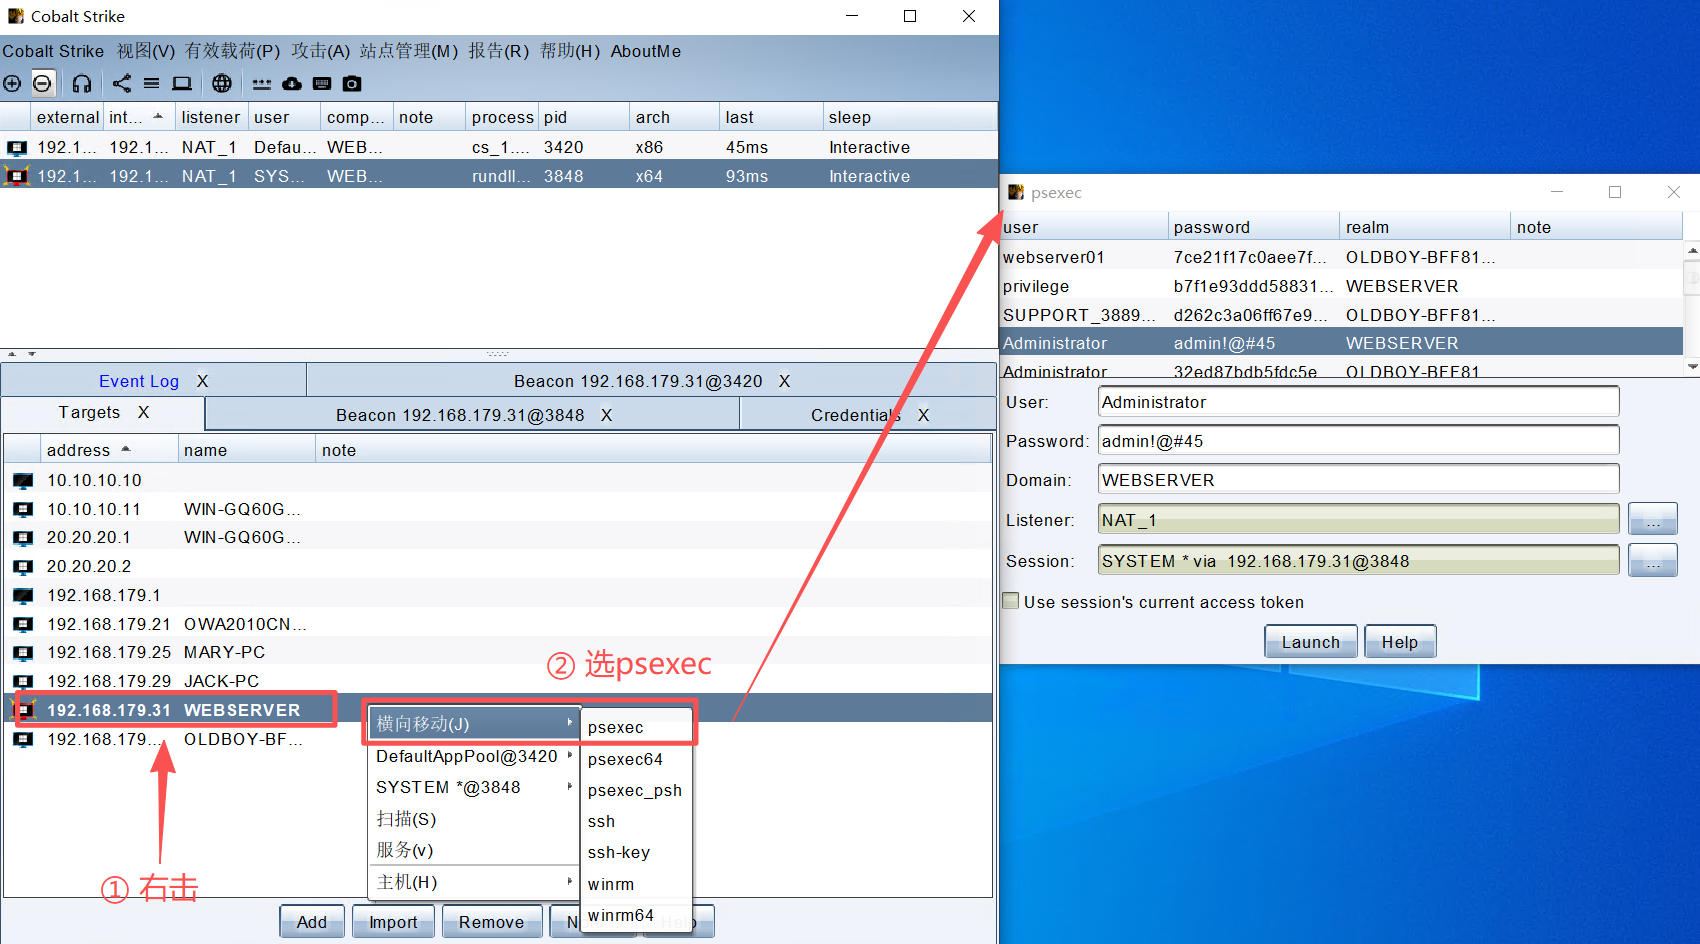The width and height of the screenshot is (1700, 944).
Task: Expand the DefaultAppPool@3420 submenu
Action: pos(472,757)
